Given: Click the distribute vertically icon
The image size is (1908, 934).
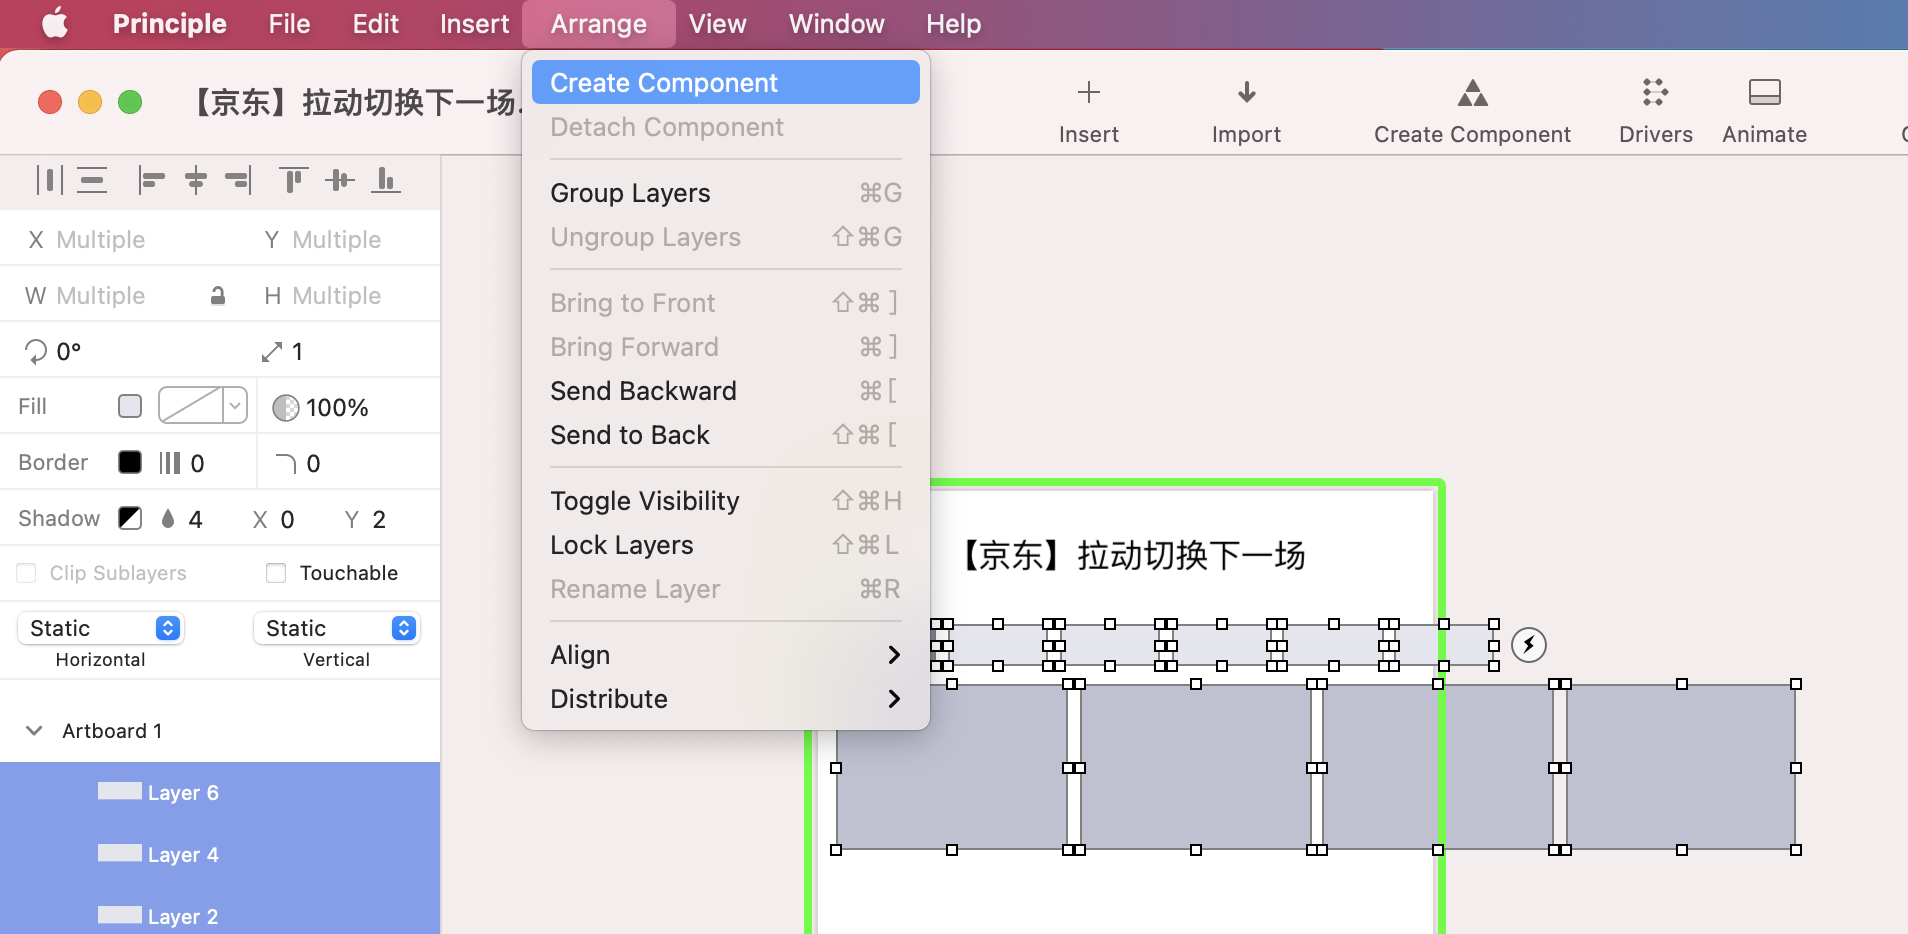Looking at the screenshot, I should [93, 180].
